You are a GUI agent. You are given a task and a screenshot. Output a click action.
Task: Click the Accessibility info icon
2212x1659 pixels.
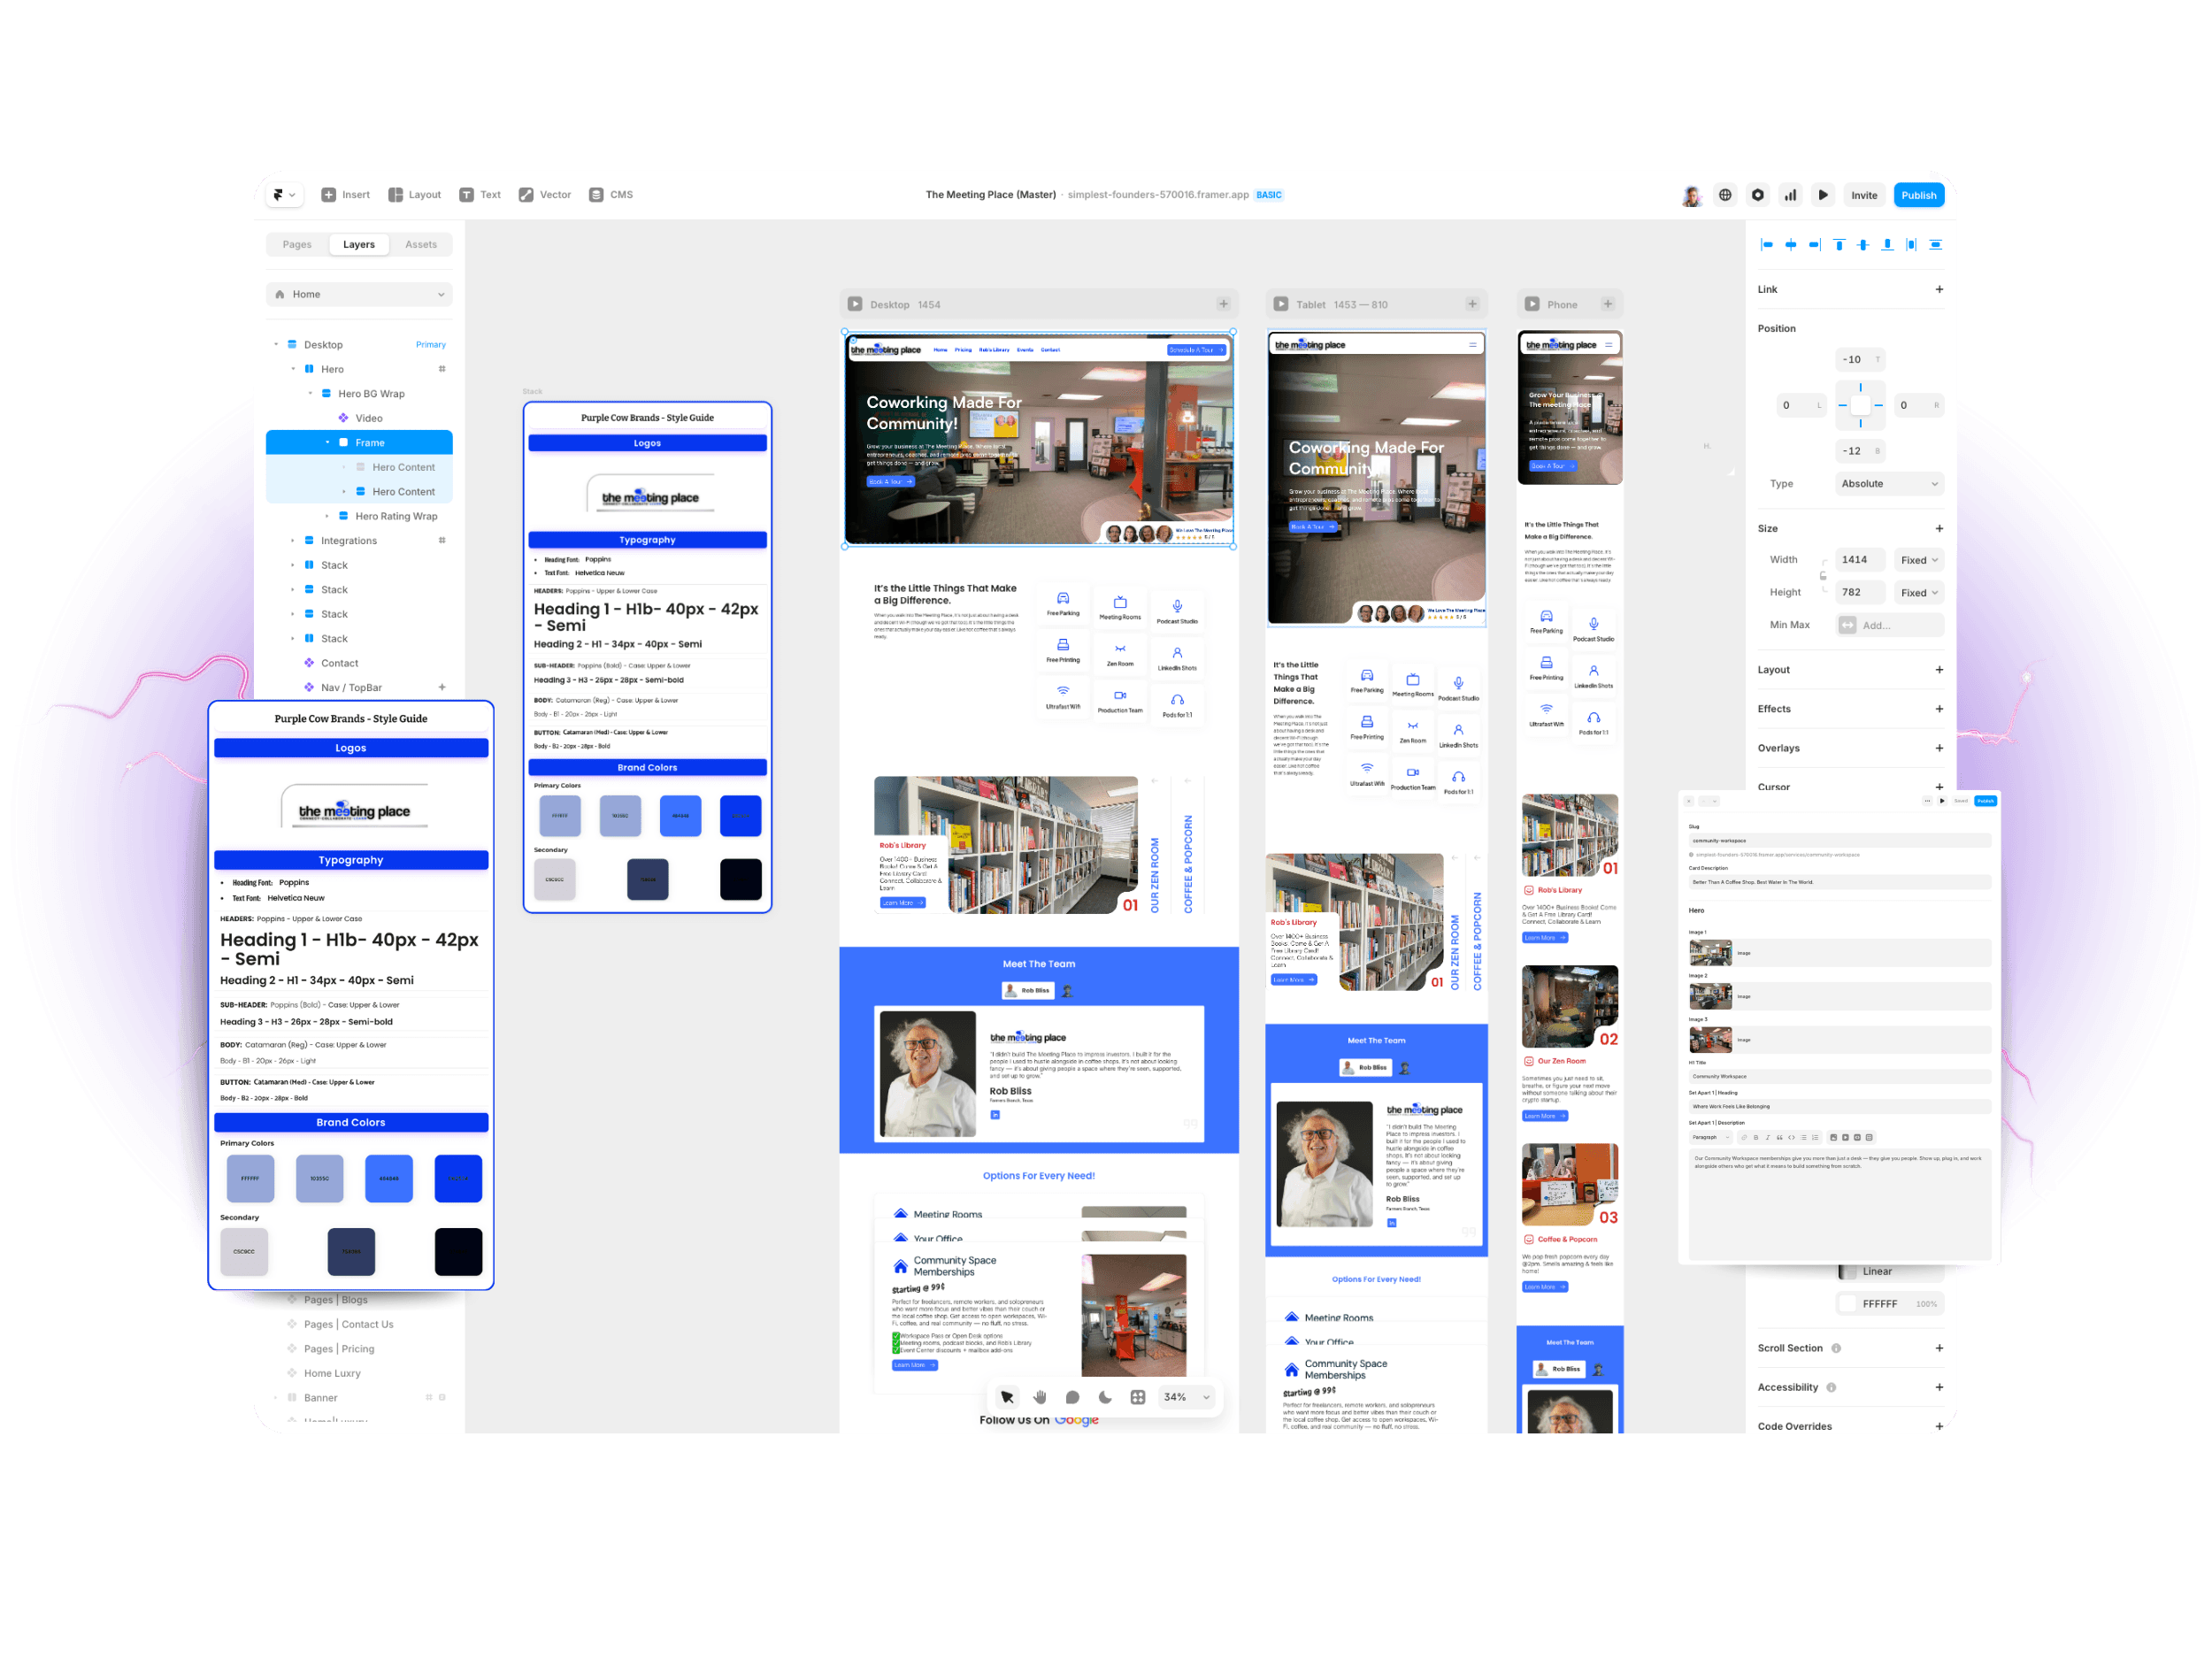(x=1831, y=1387)
